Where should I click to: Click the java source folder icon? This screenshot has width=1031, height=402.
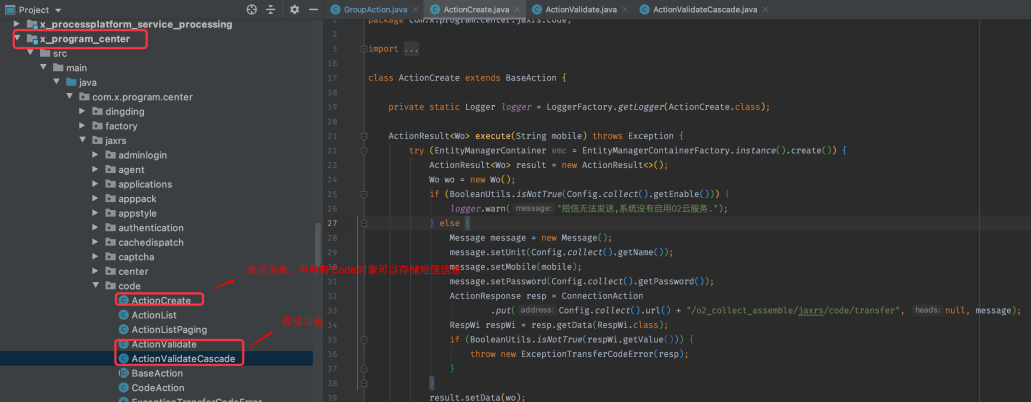pos(71,82)
